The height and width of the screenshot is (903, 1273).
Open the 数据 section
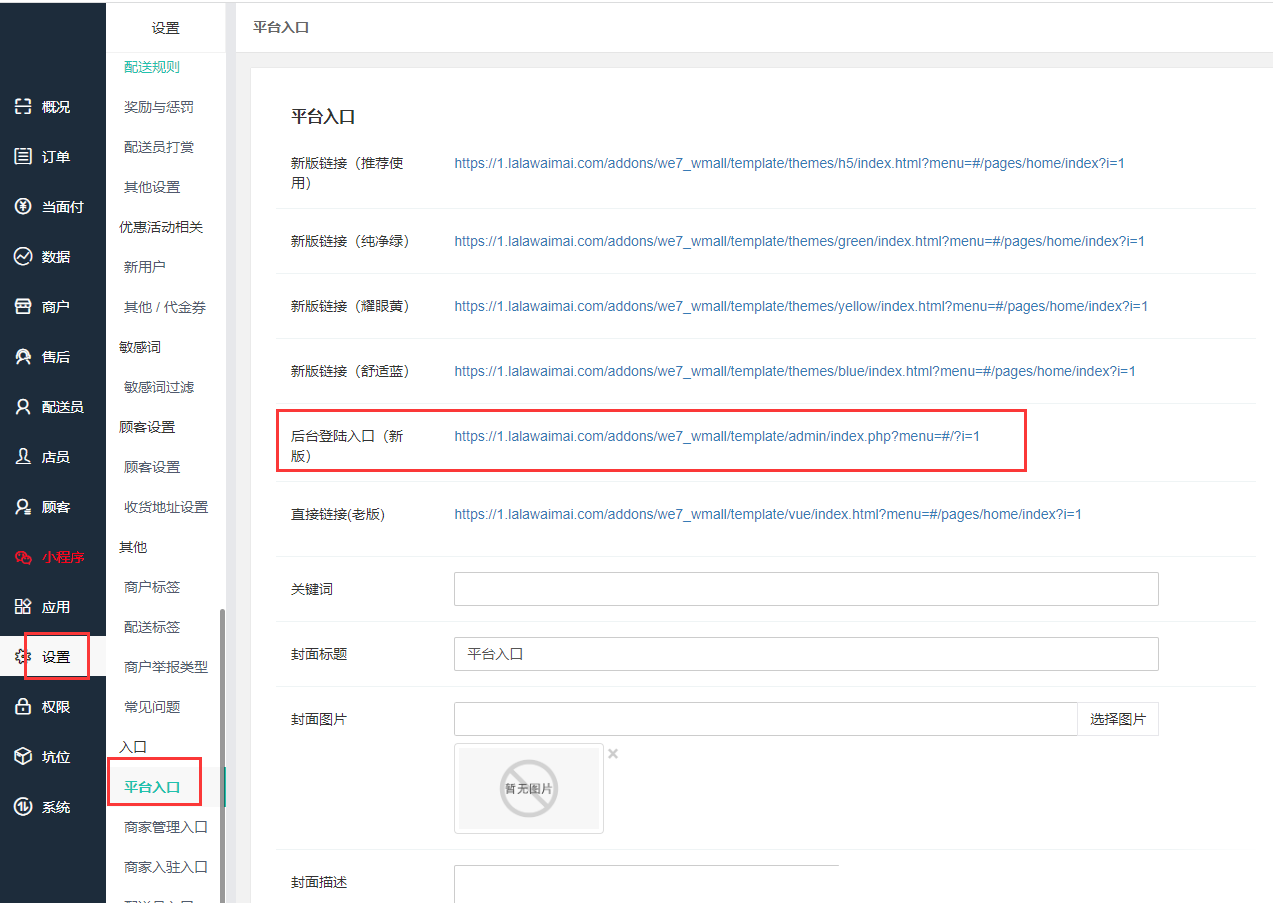point(56,257)
